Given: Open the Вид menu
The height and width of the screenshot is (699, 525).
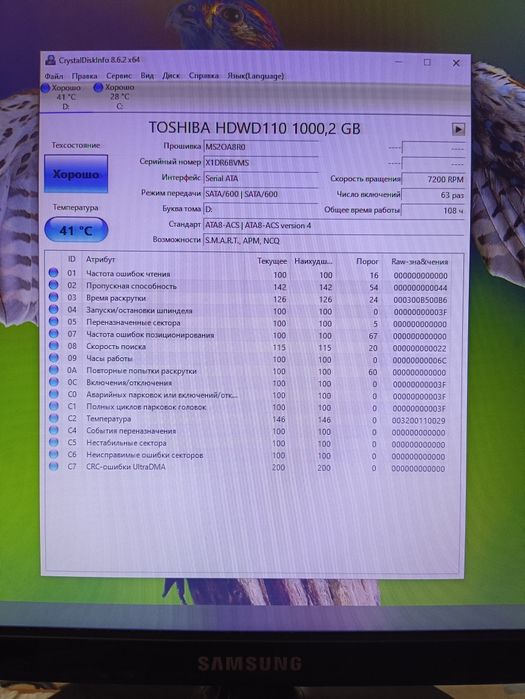Looking at the screenshot, I should pyautogui.click(x=147, y=76).
